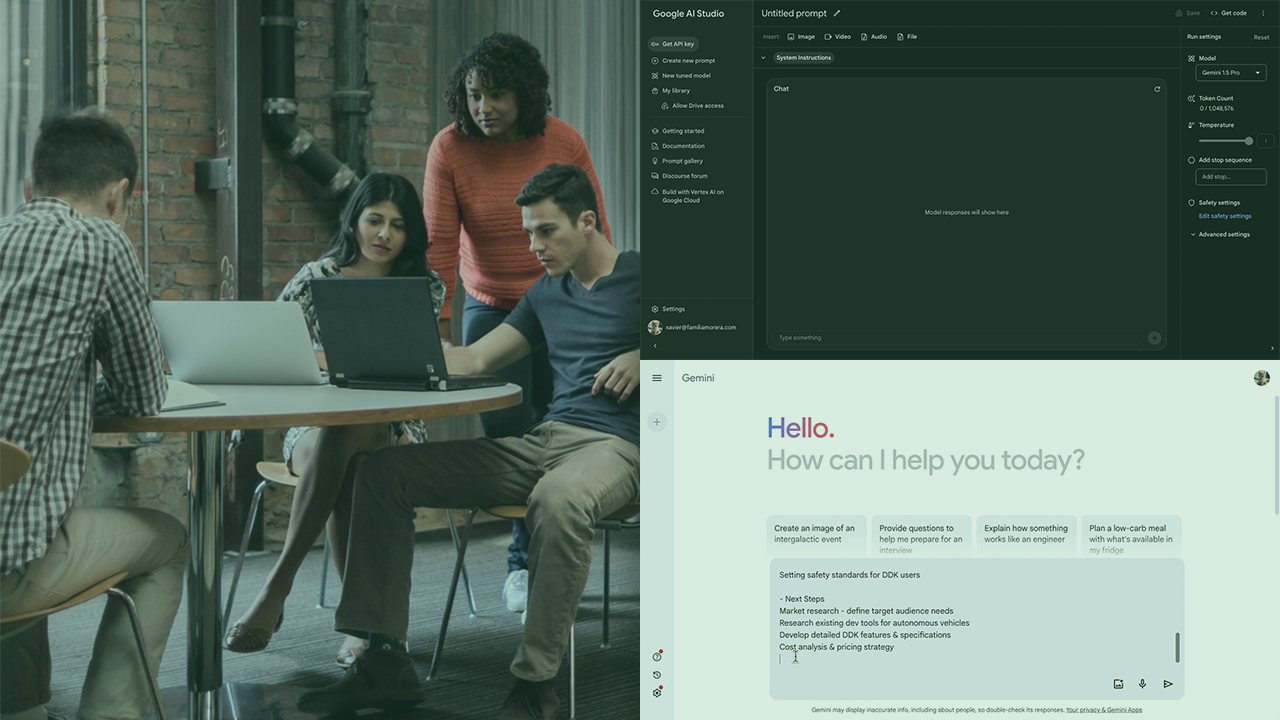Open the Gemini 1.5 Pro model dropdown
This screenshot has width=1280, height=720.
point(1231,73)
